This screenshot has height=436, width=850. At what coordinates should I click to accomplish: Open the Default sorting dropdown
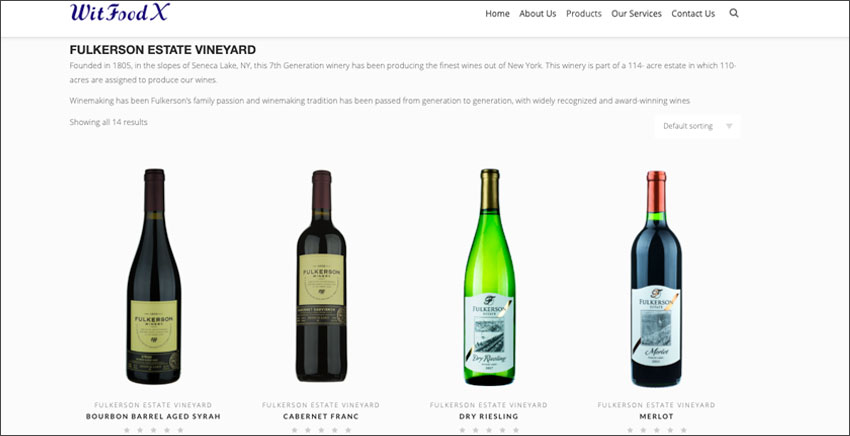[x=697, y=126]
